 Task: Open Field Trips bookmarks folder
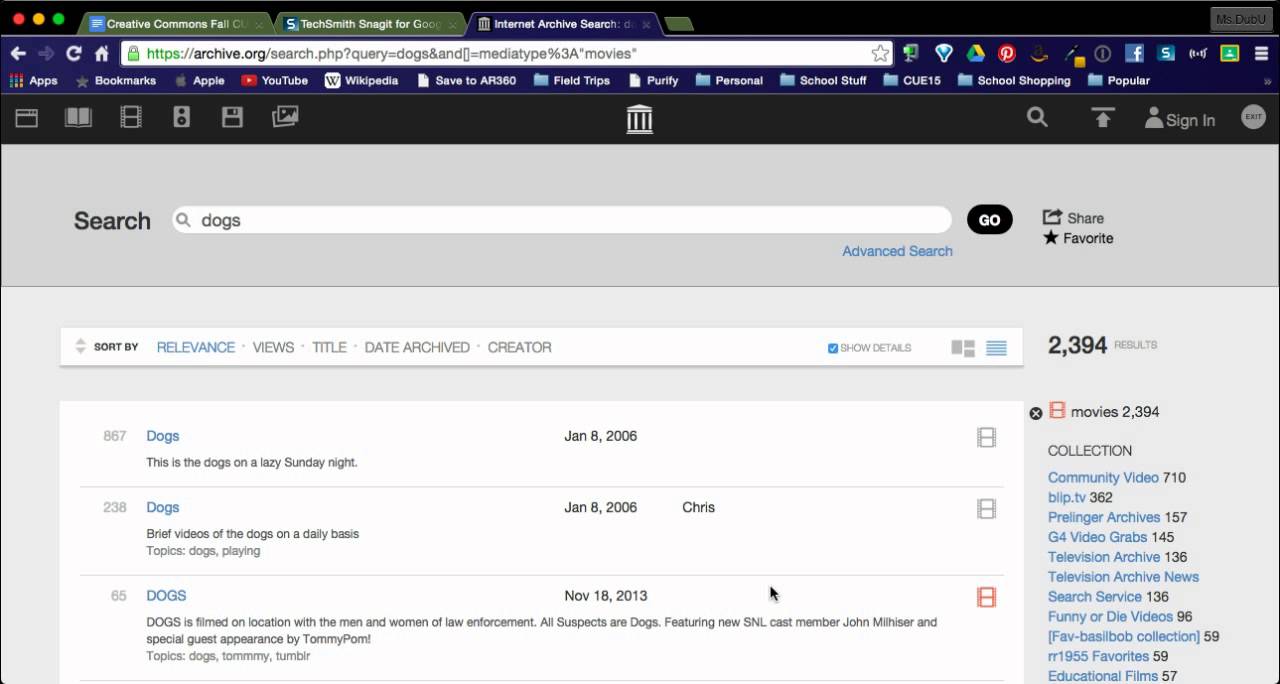click(x=571, y=80)
